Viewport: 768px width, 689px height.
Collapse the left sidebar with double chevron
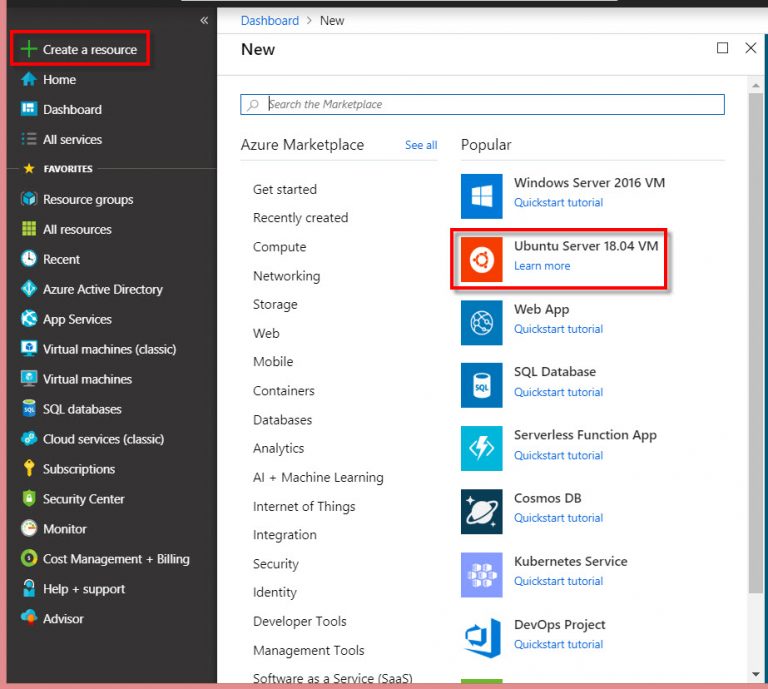click(204, 20)
